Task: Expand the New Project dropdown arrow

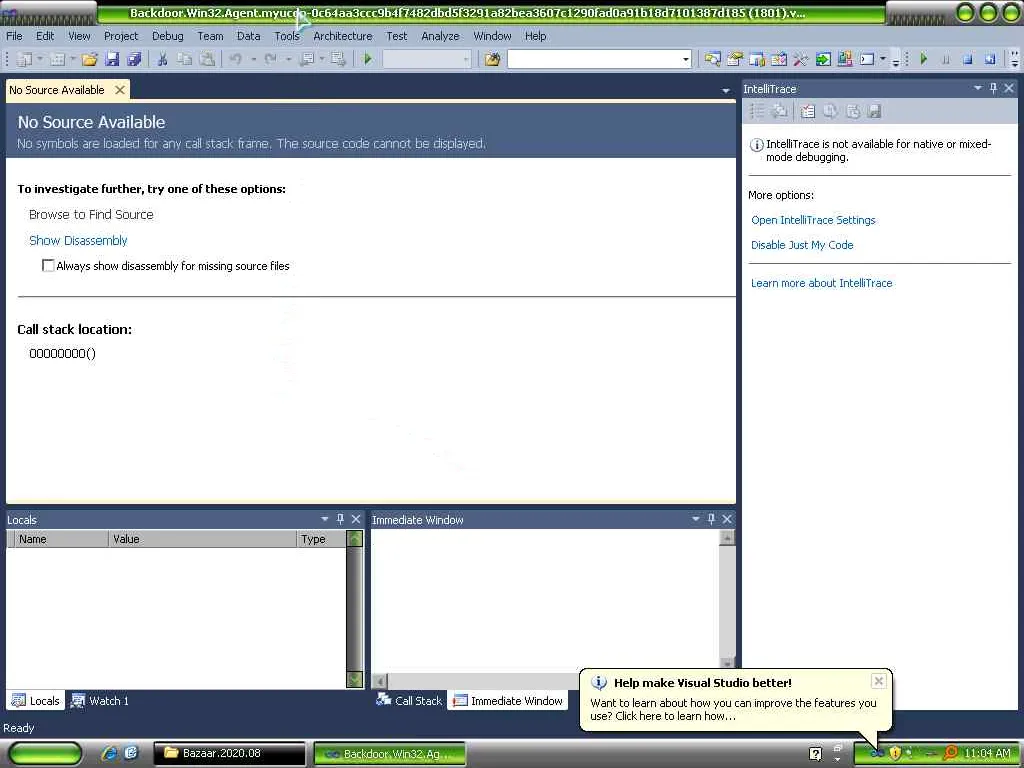Action: coord(39,59)
